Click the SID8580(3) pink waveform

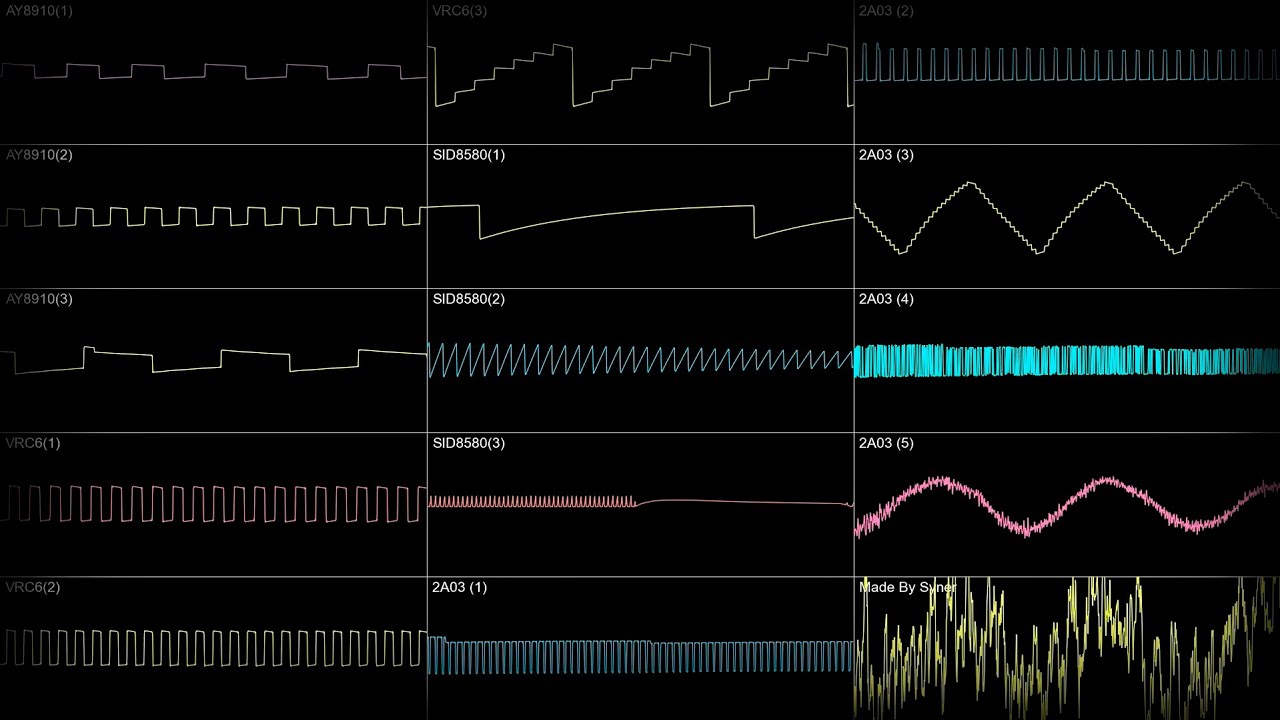(640, 501)
